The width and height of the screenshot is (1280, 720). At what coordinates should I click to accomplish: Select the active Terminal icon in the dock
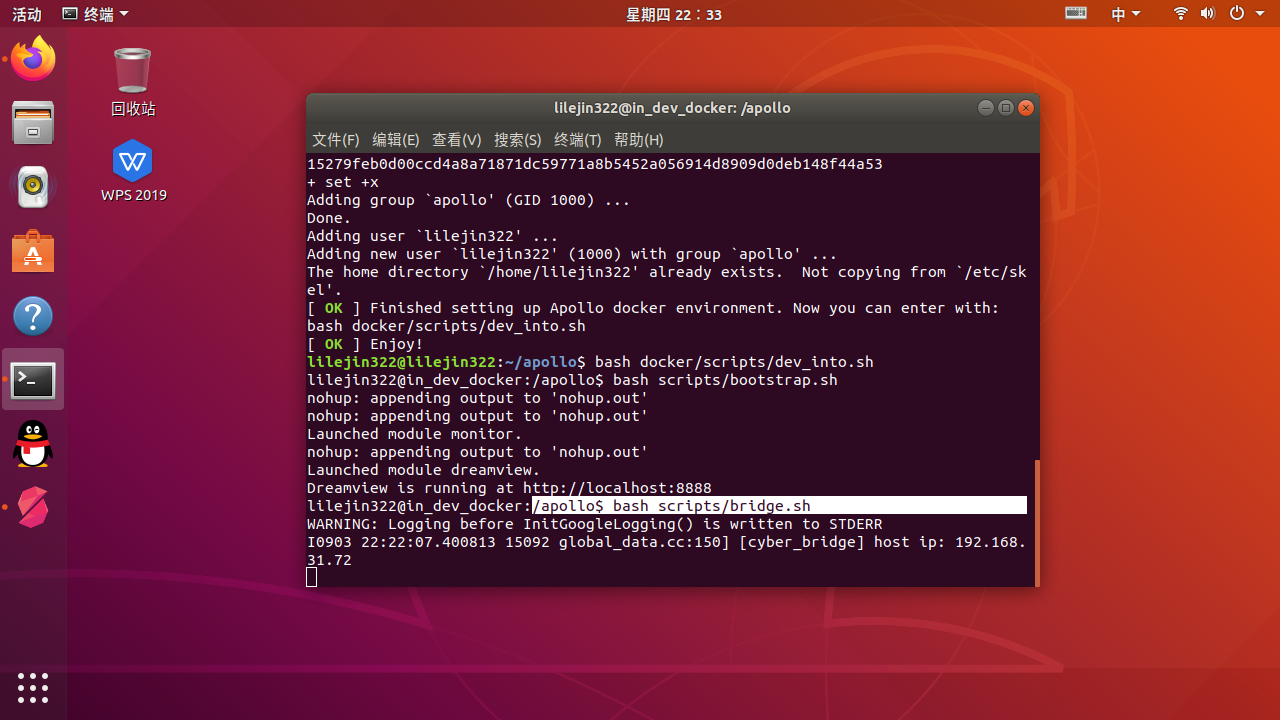(x=33, y=379)
